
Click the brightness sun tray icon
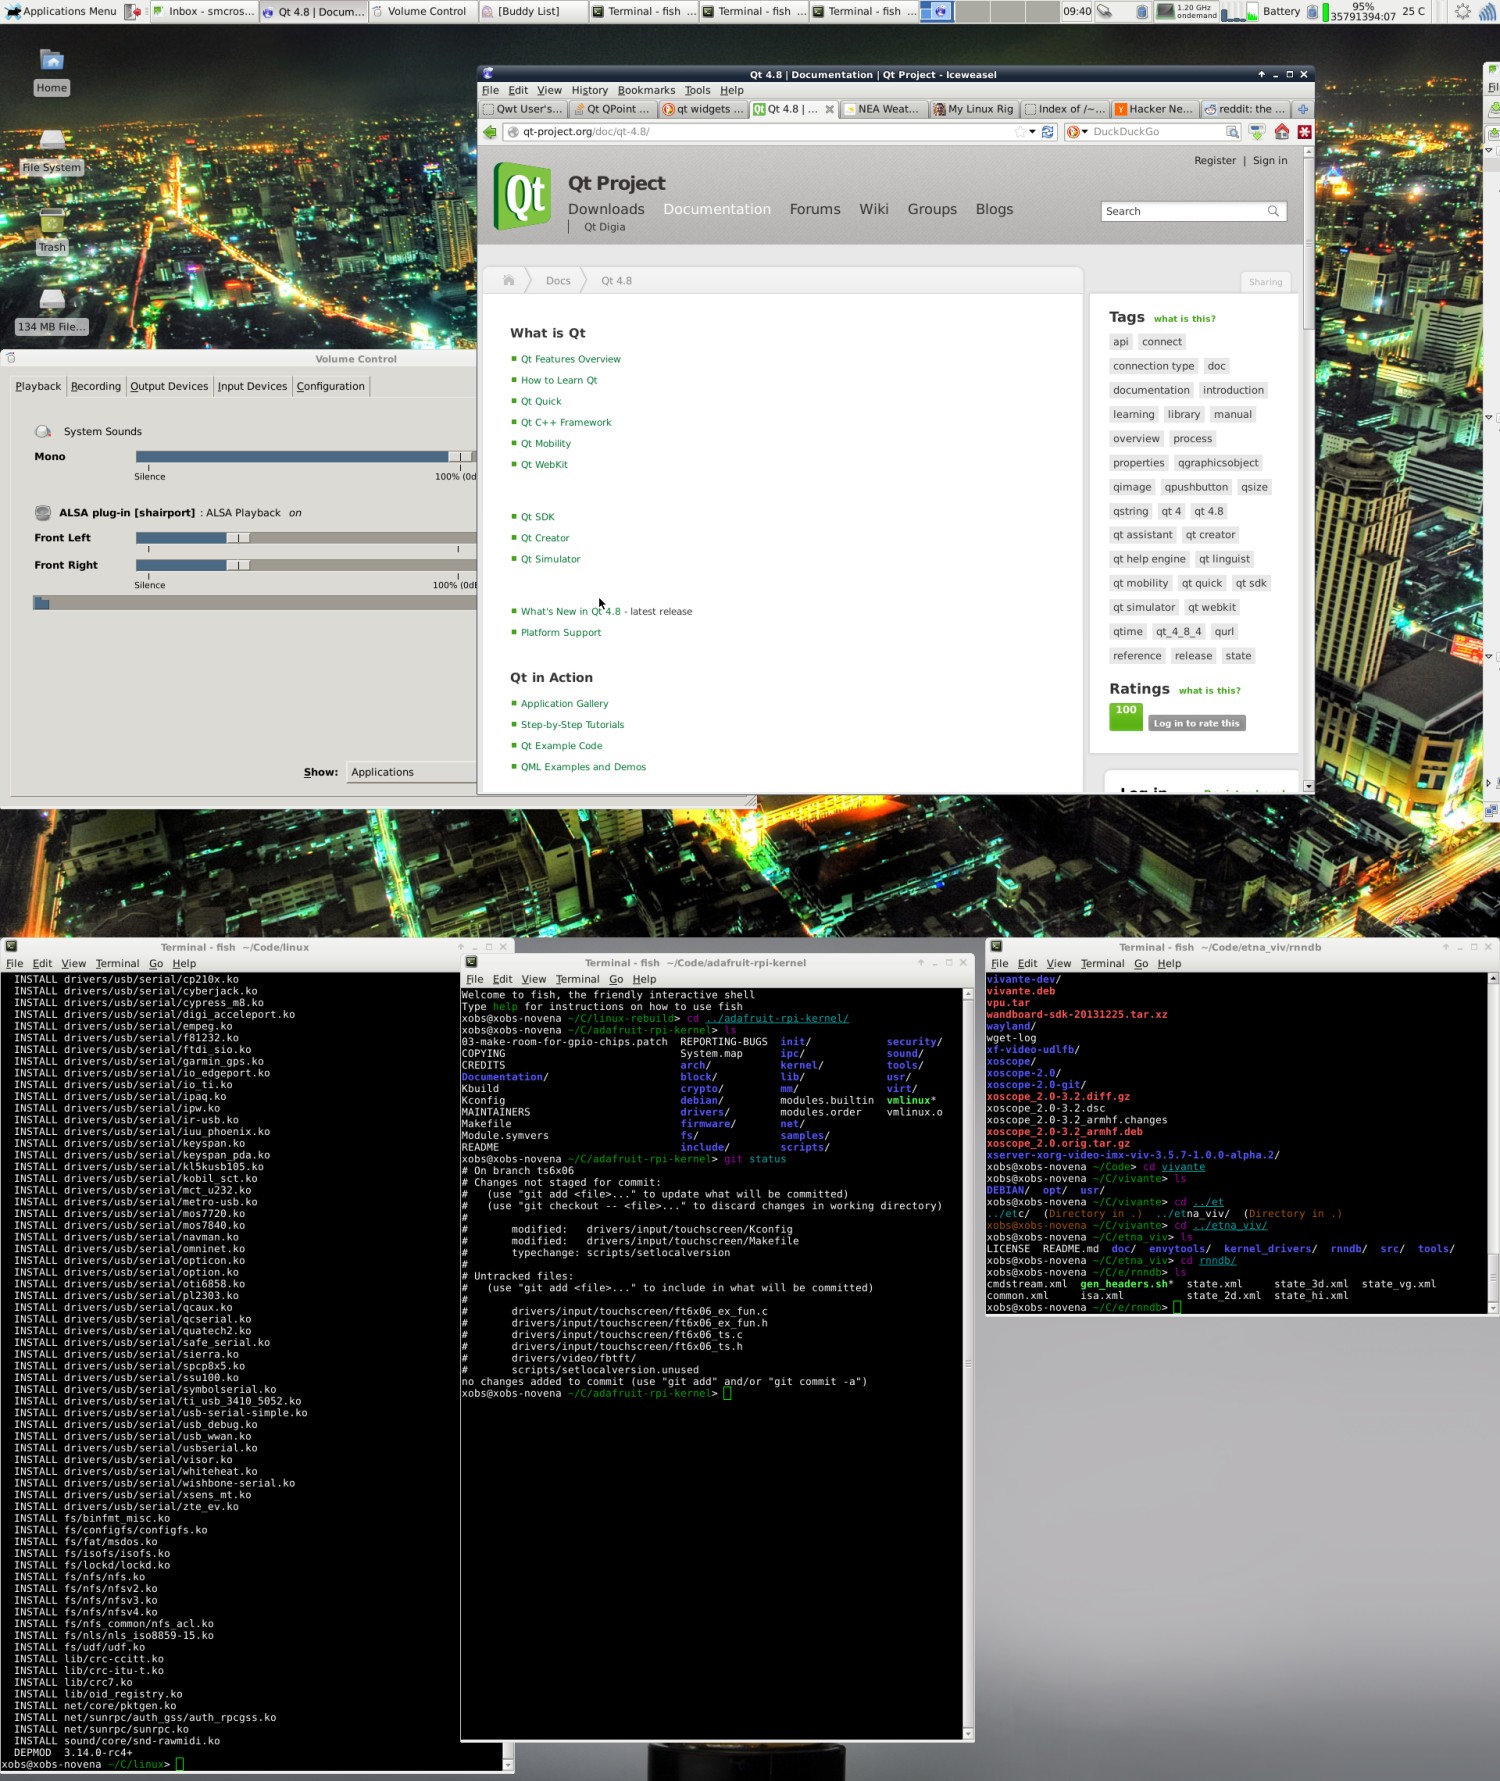1462,12
